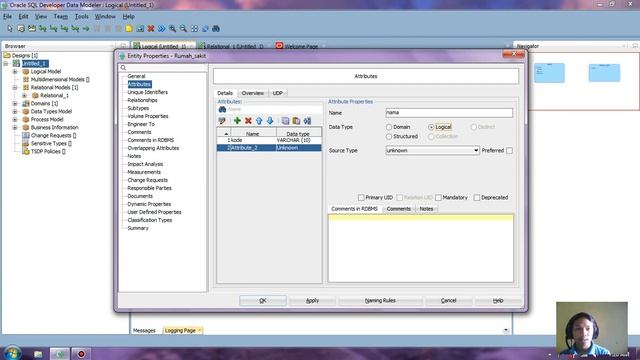
Task: Open file explorer from taskbar
Action: pyautogui.click(x=38, y=354)
